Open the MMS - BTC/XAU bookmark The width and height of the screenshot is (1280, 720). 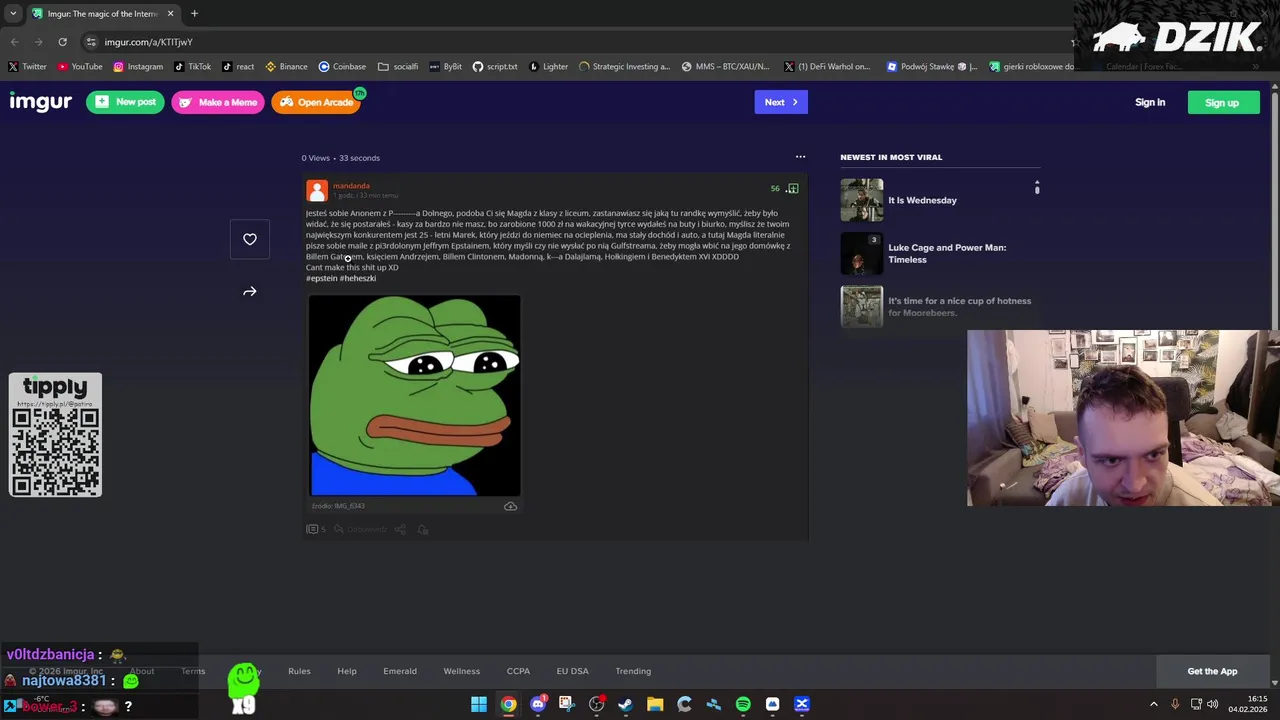click(x=725, y=67)
